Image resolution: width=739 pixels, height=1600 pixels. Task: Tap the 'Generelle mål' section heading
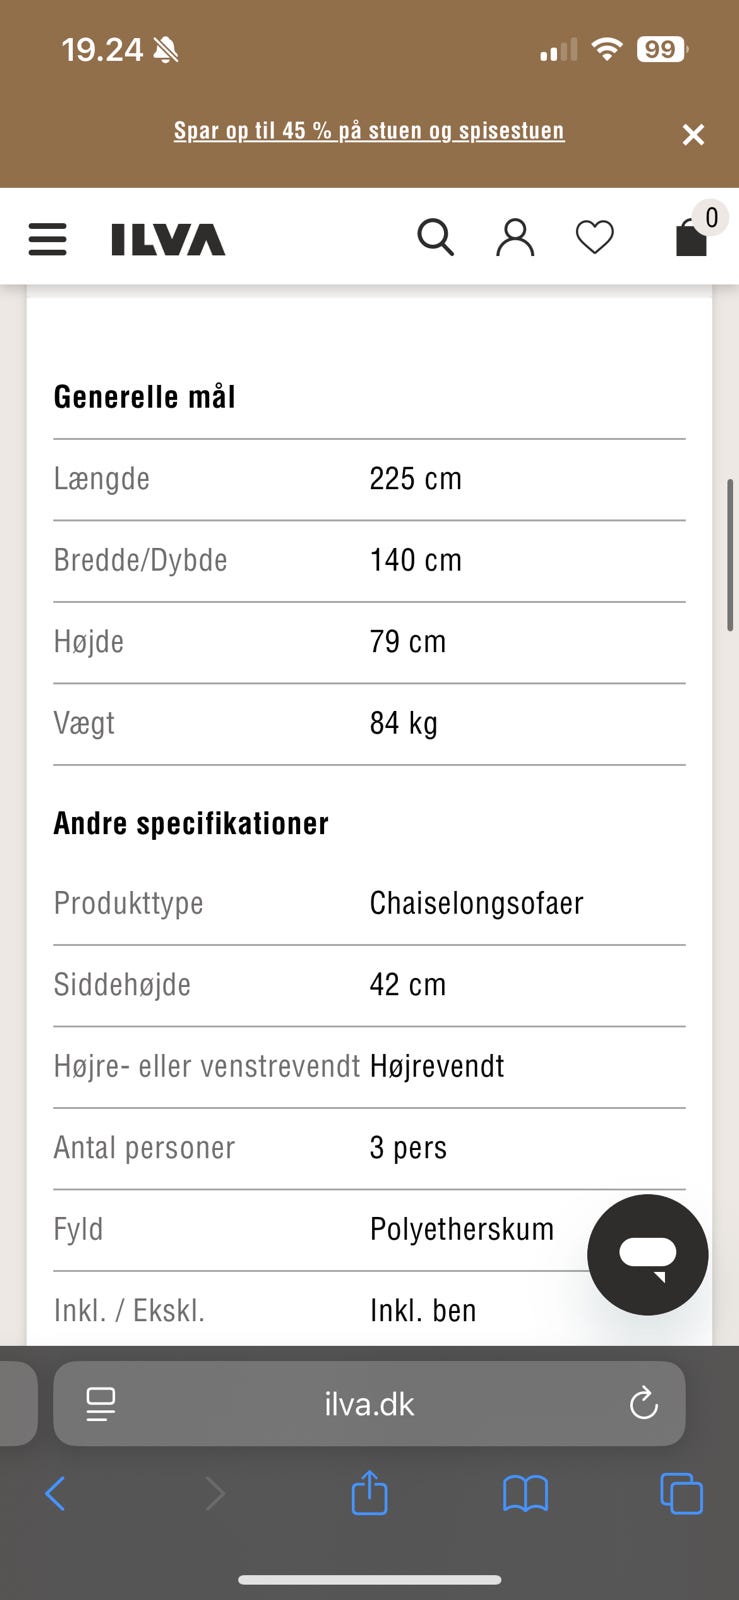pyautogui.click(x=145, y=397)
